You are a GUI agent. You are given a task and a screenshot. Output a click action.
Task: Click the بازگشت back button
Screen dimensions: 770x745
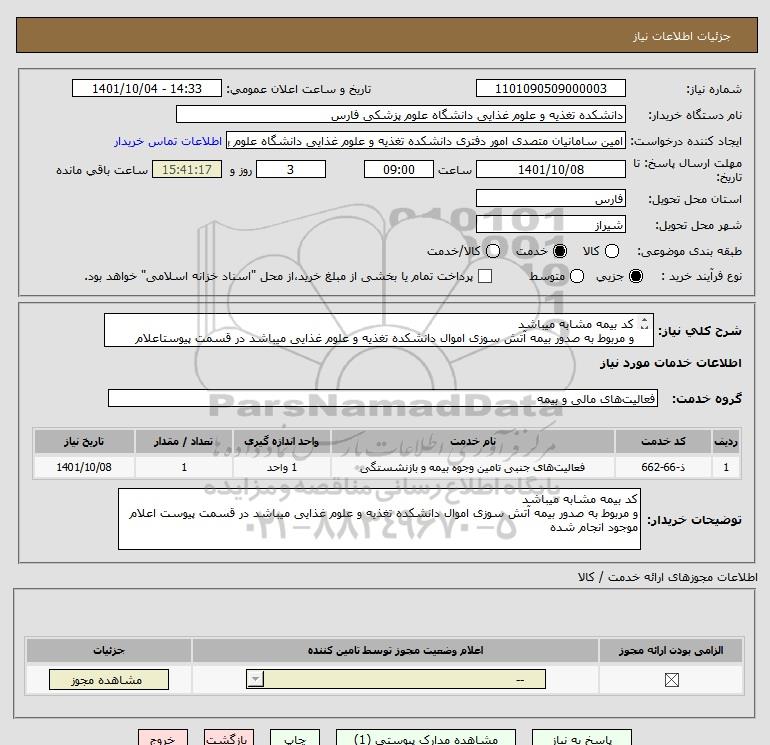229,738
